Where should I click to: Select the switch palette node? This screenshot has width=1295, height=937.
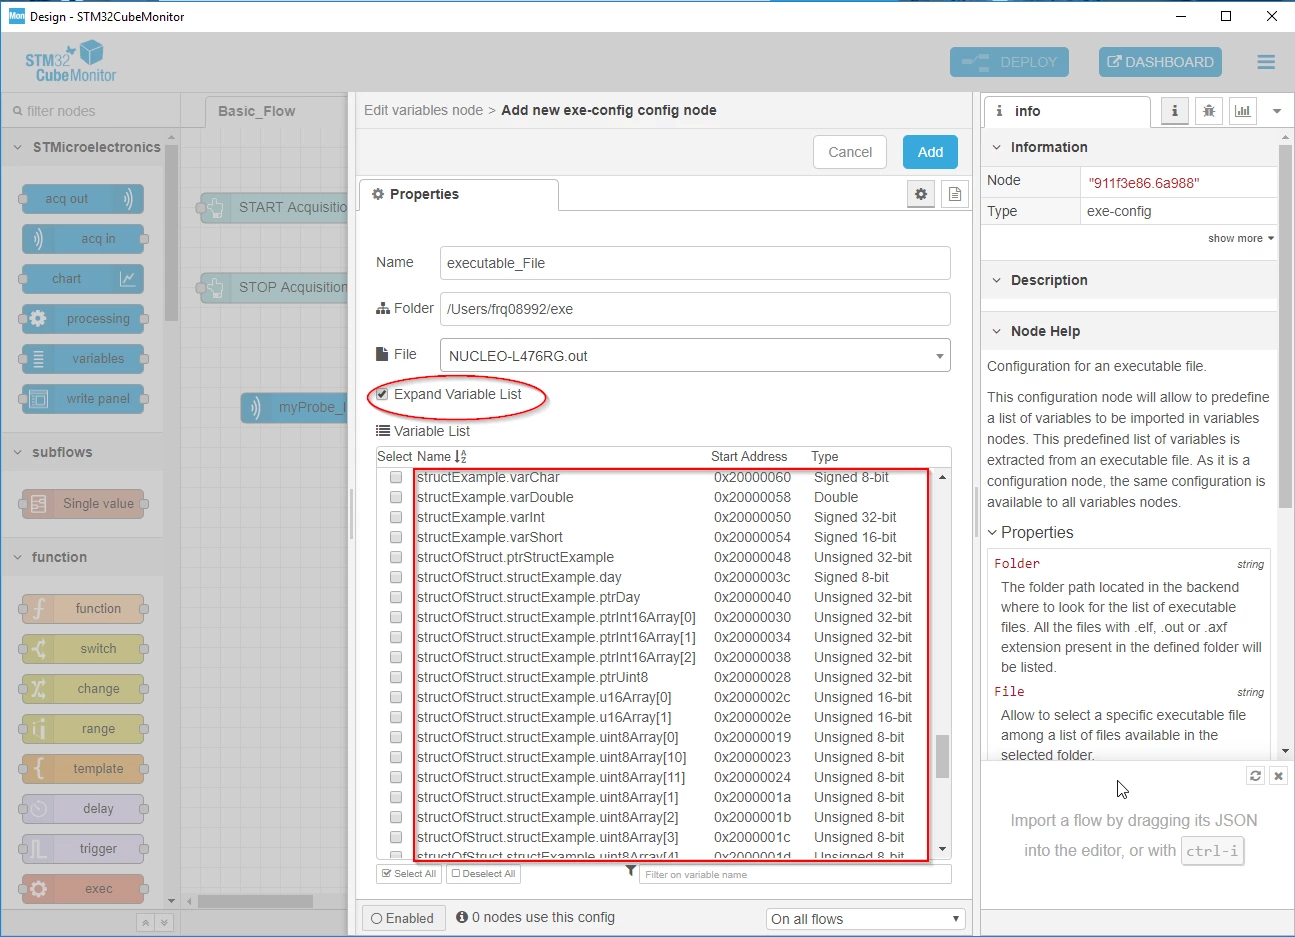point(82,649)
